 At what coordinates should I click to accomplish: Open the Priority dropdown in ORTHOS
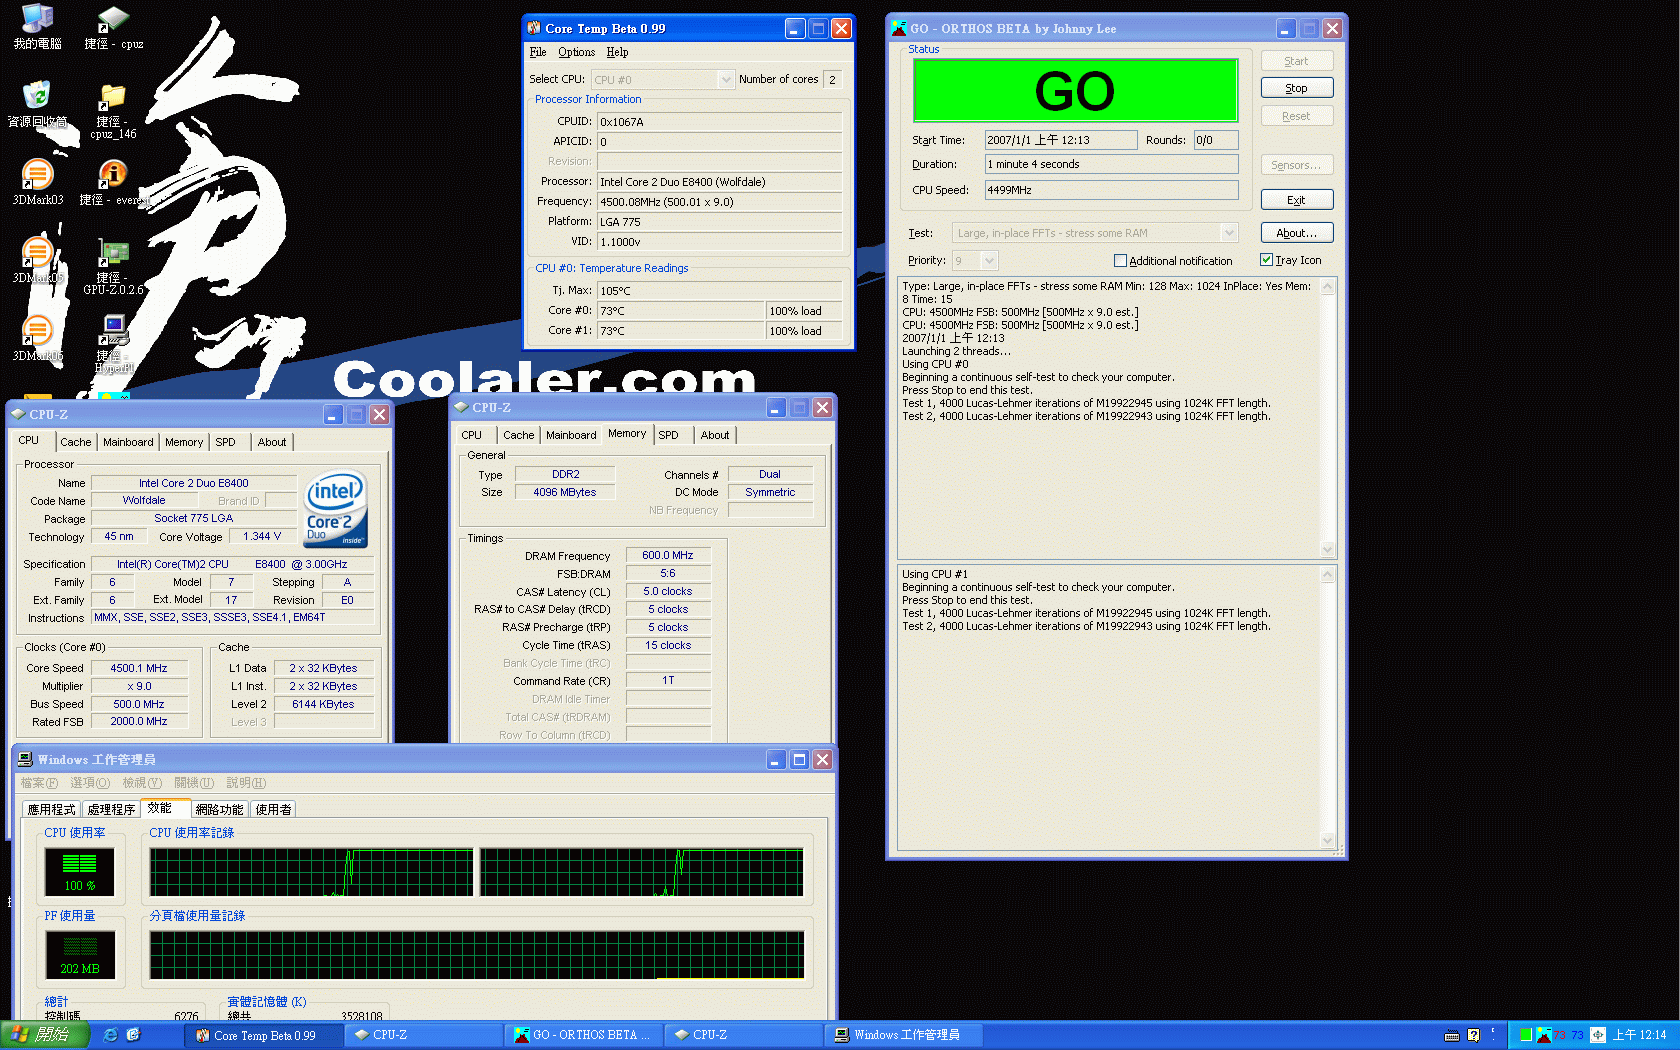pyautogui.click(x=990, y=260)
